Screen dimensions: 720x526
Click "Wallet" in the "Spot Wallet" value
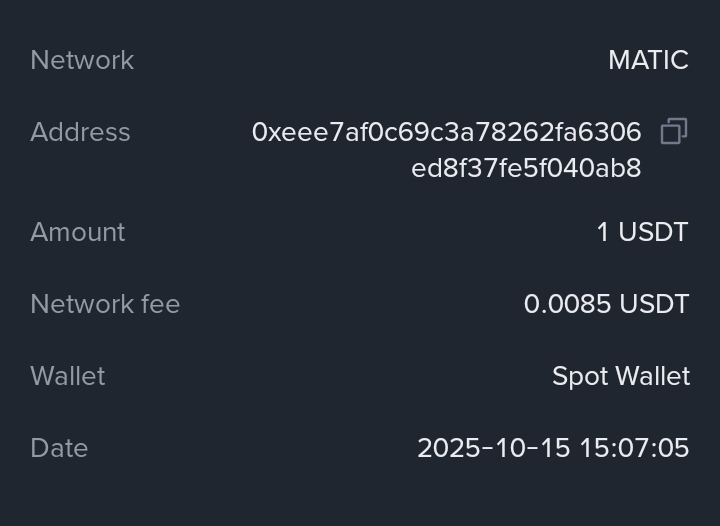tap(651, 376)
